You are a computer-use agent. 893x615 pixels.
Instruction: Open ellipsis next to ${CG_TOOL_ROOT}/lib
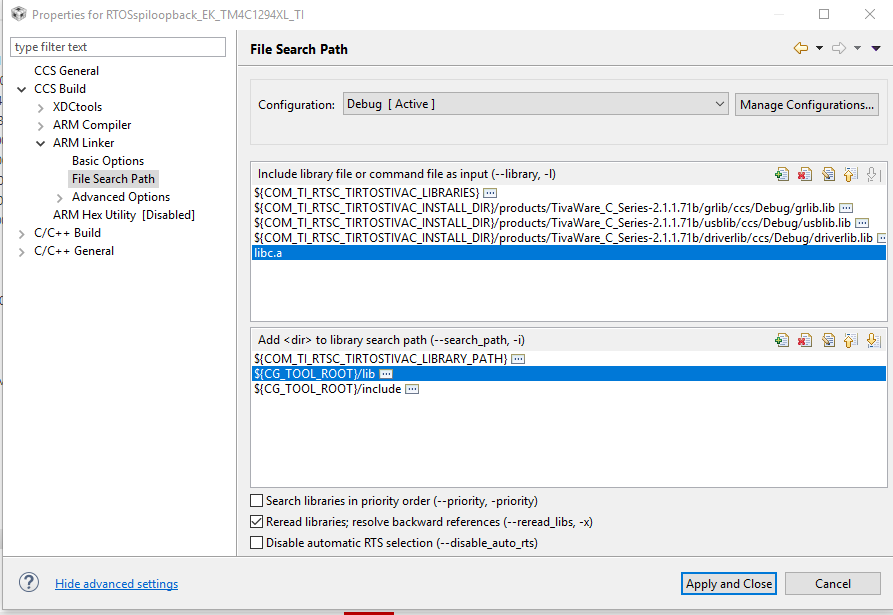tap(386, 374)
